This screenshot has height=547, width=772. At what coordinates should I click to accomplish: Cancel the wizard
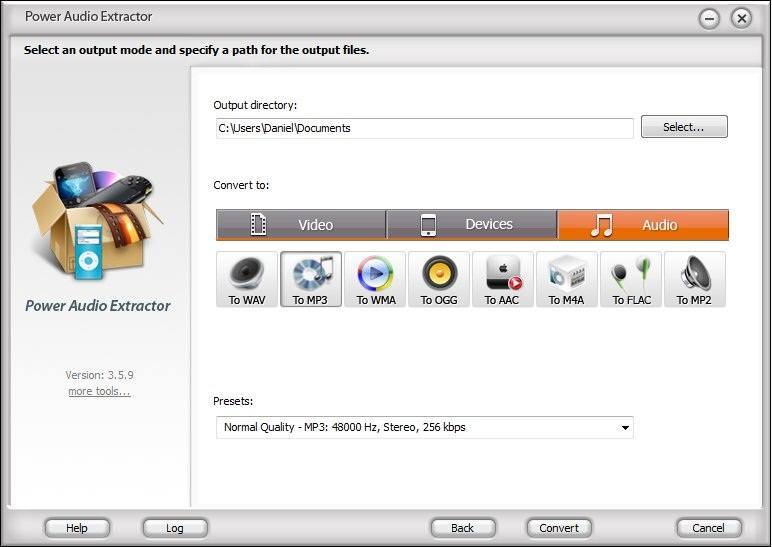708,528
